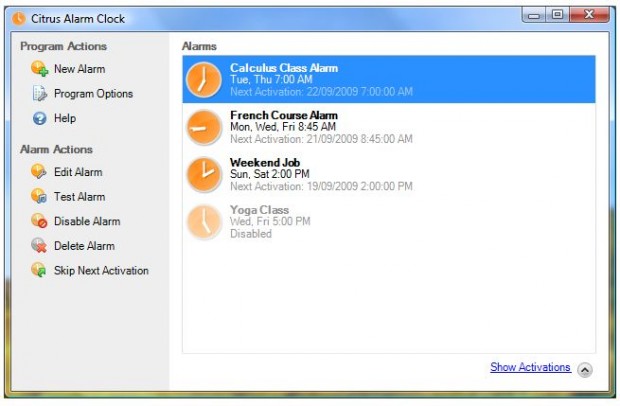Click the Delete Alarm red-cross icon

(x=39, y=245)
